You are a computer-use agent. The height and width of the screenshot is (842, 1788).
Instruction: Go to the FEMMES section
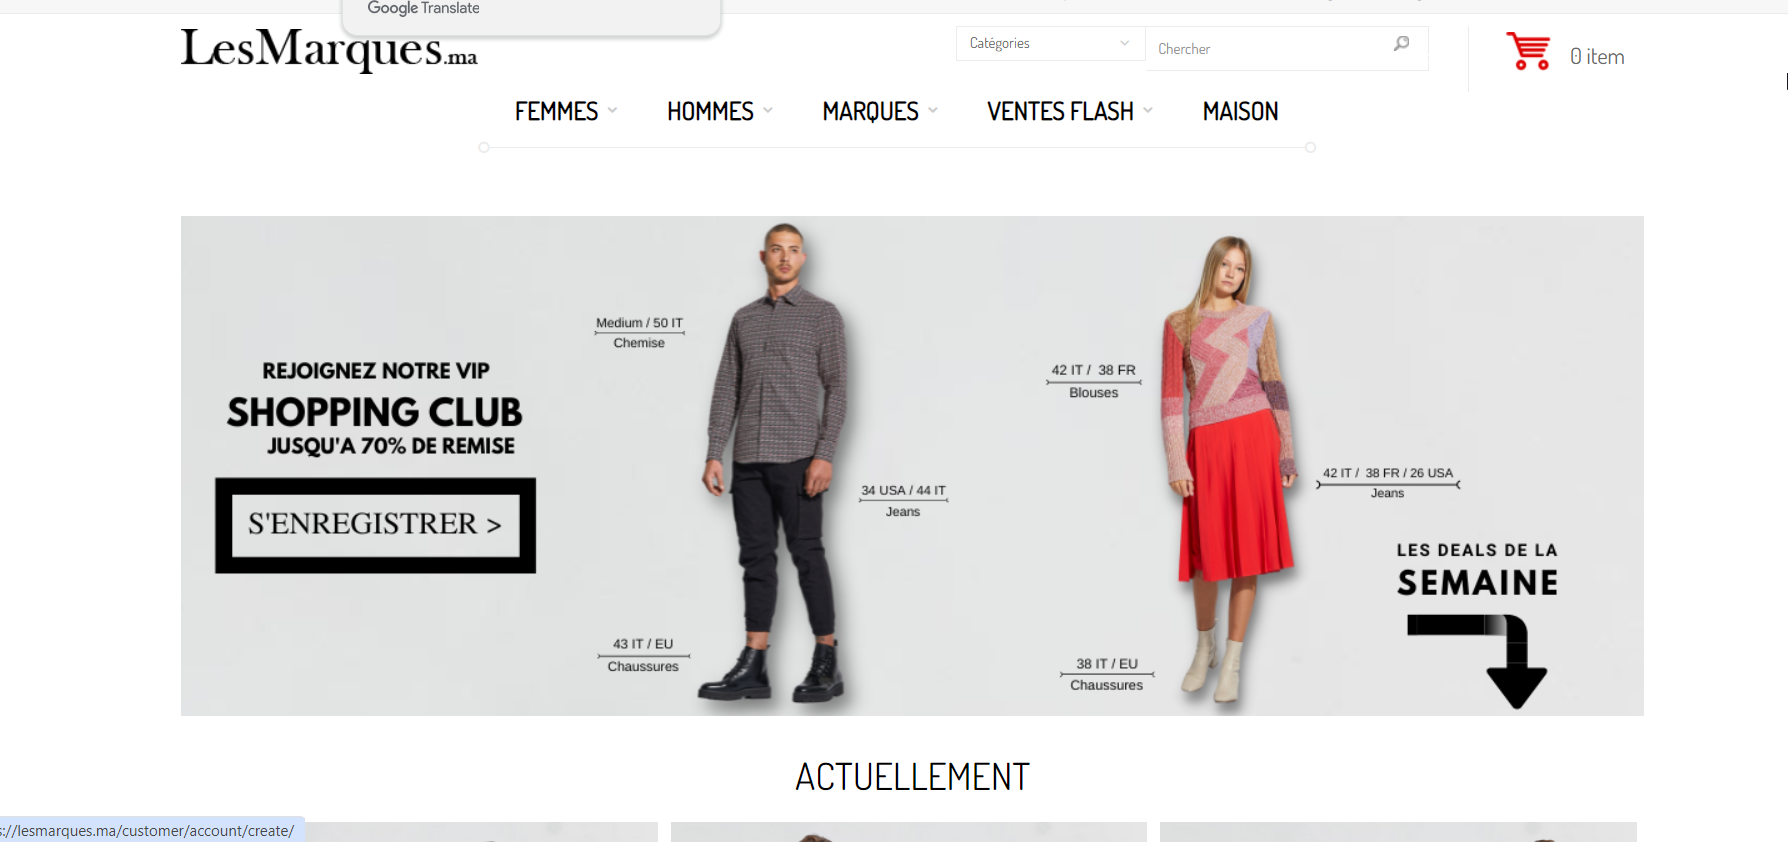pyautogui.click(x=556, y=111)
